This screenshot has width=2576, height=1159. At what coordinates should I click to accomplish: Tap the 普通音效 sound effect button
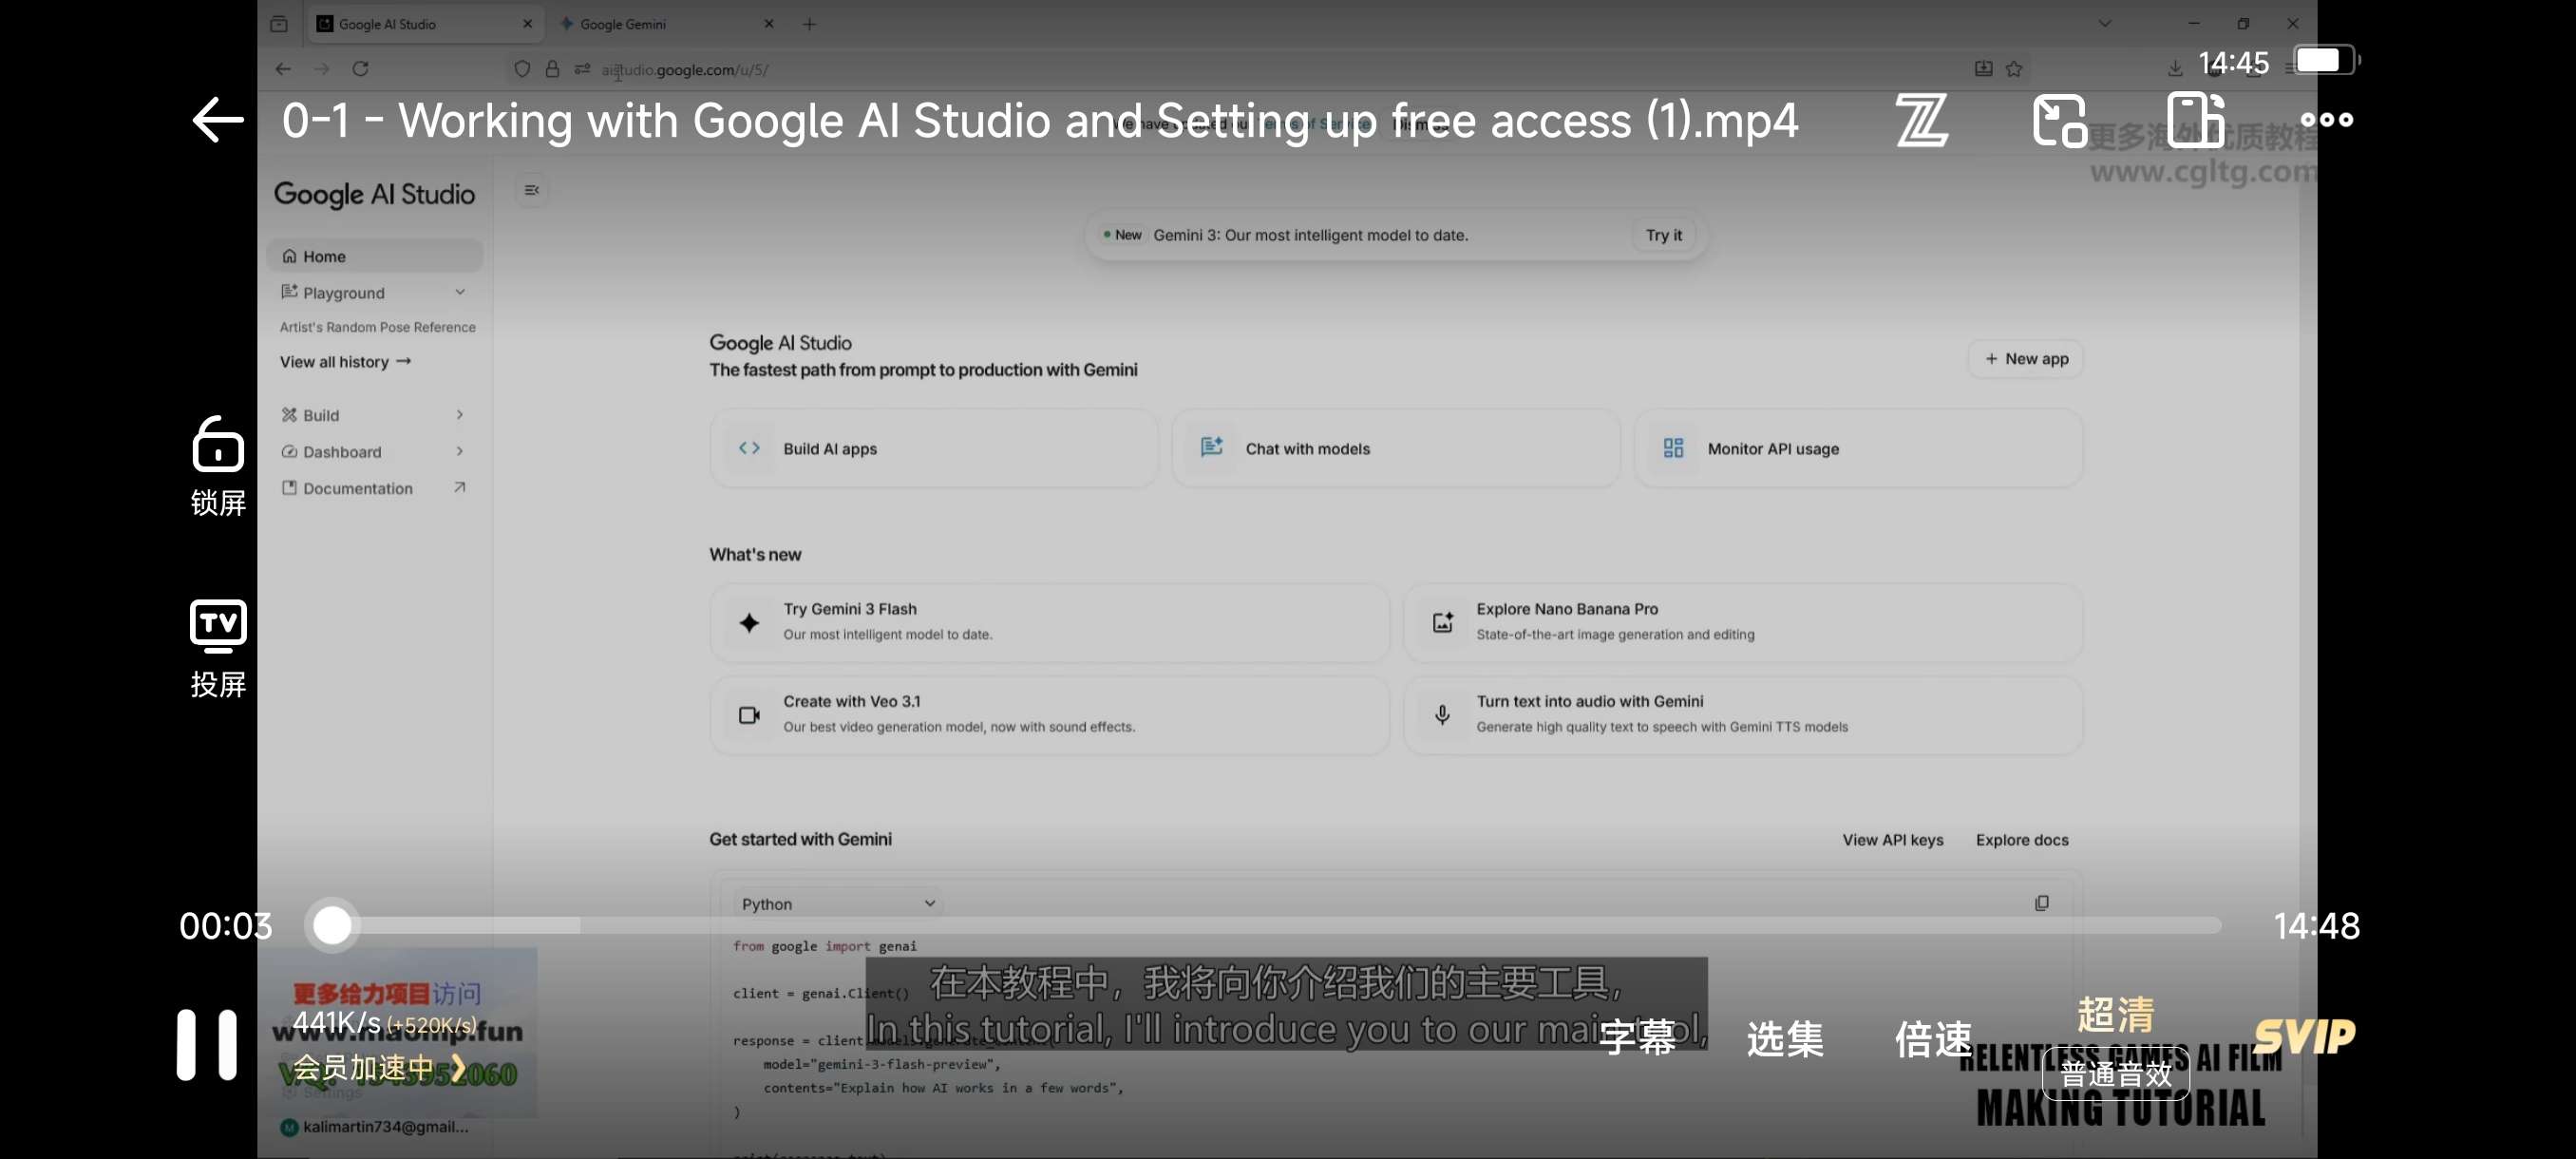[x=2116, y=1074]
